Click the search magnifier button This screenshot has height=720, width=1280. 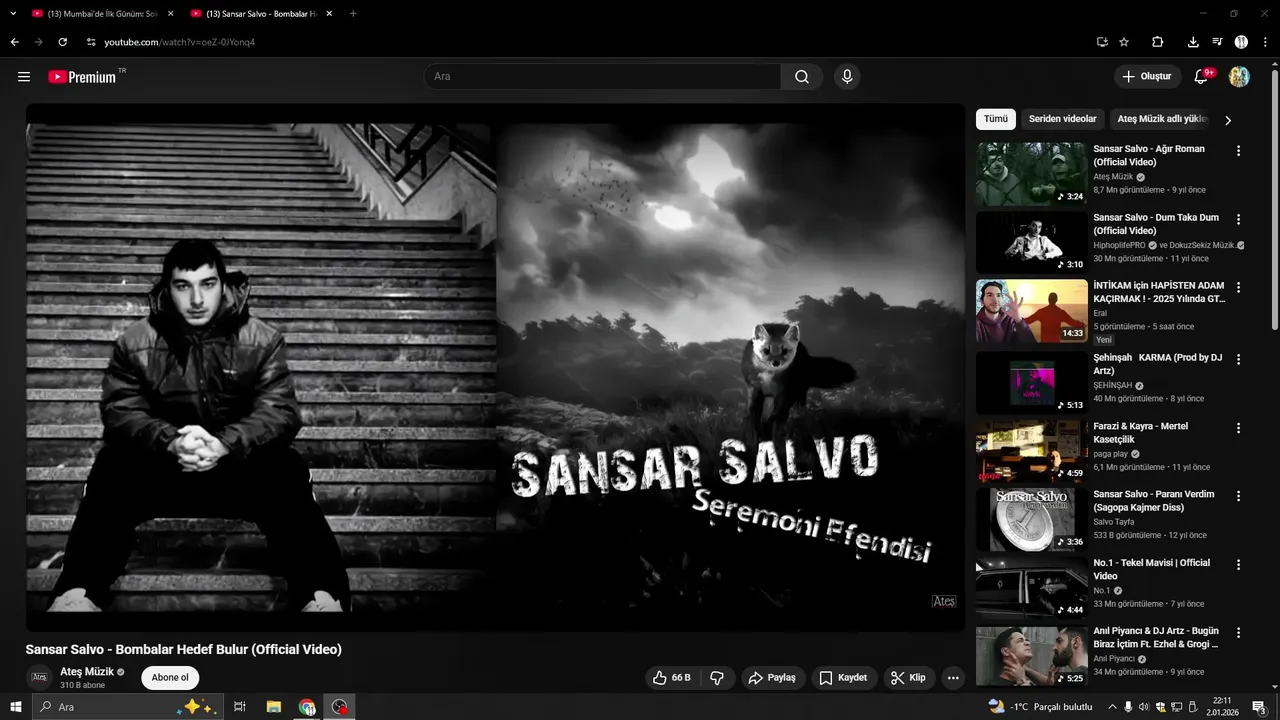click(x=802, y=77)
